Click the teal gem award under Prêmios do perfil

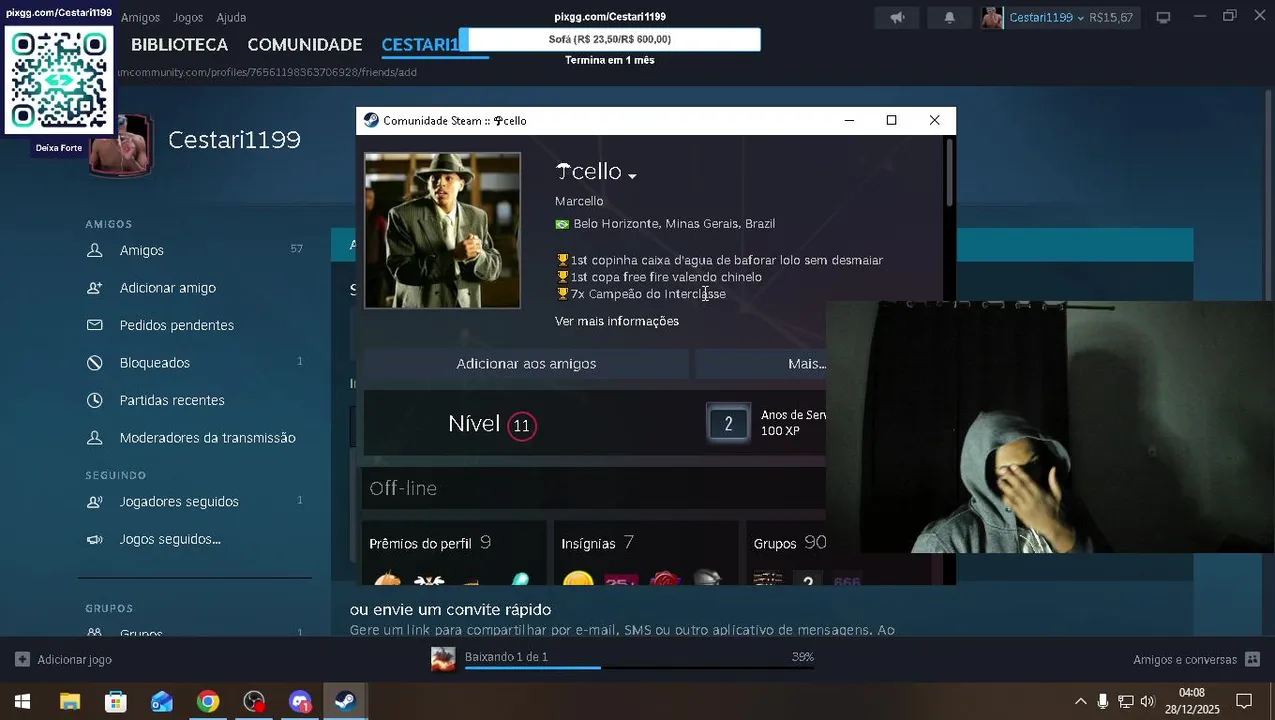pyautogui.click(x=519, y=579)
